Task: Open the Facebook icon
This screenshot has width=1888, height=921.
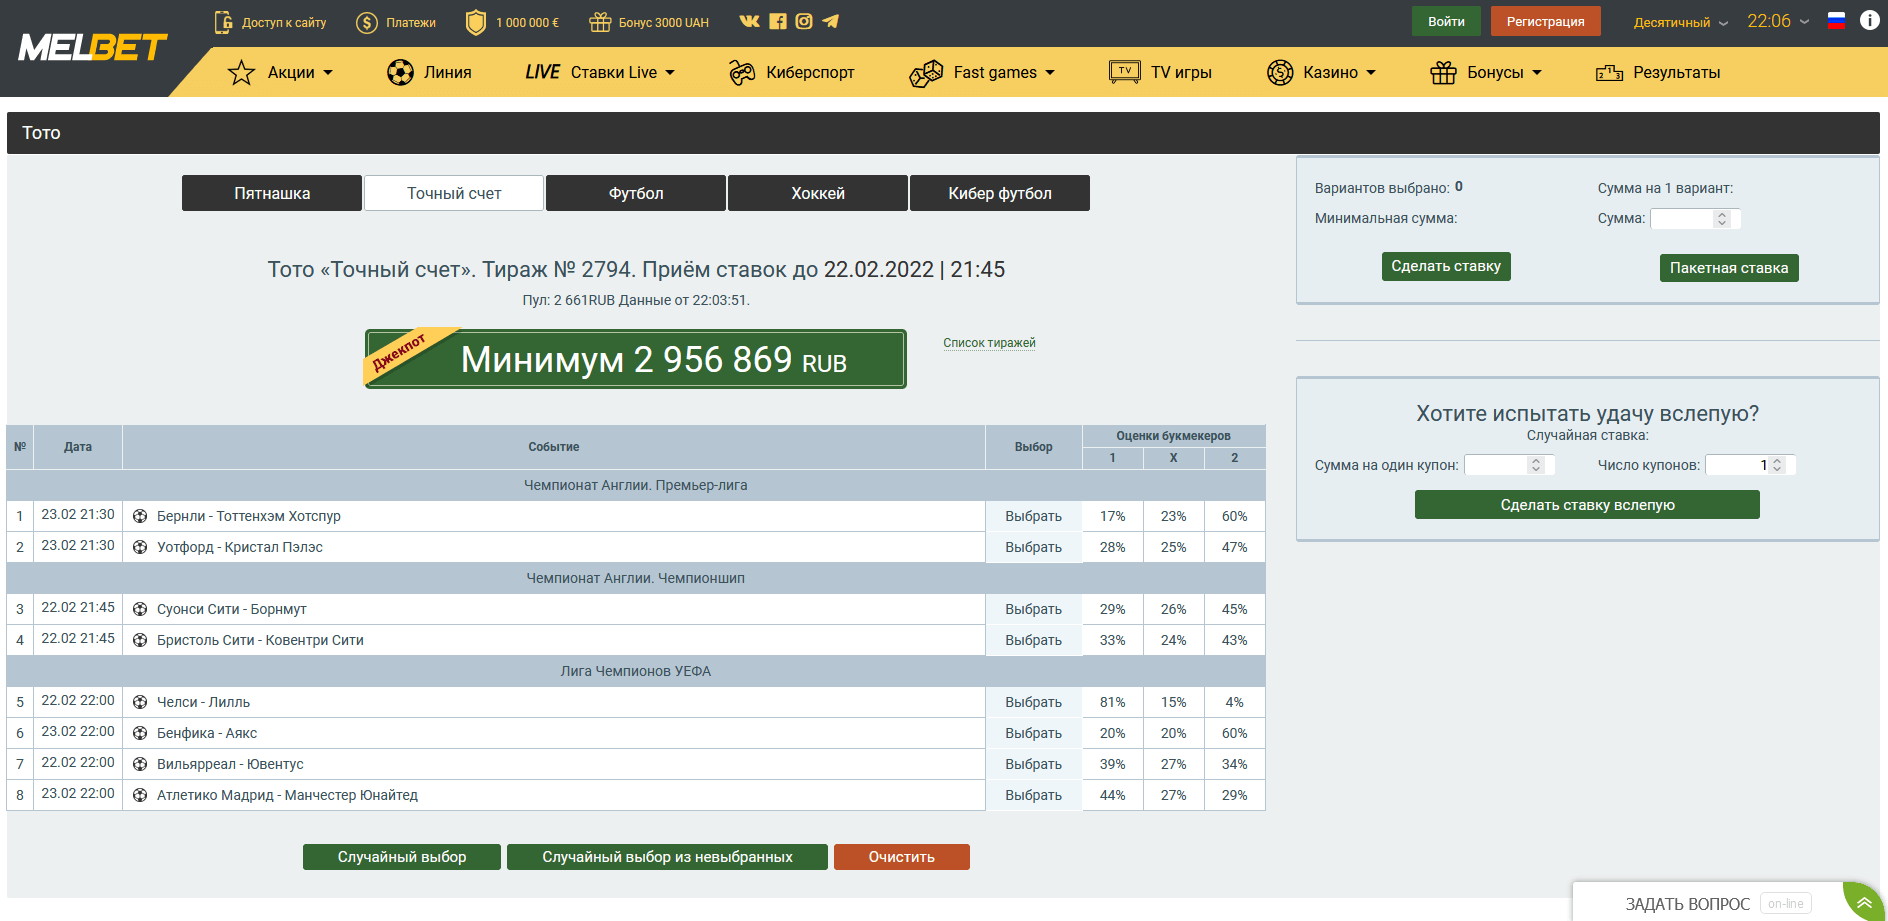Action: [x=777, y=21]
